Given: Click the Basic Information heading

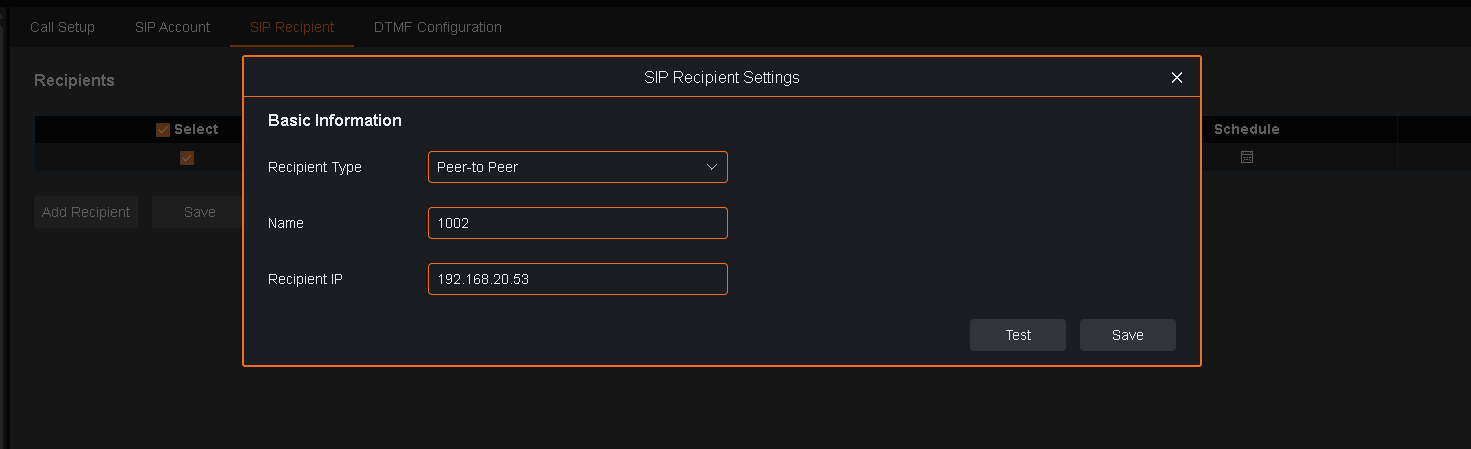Looking at the screenshot, I should click(x=335, y=120).
